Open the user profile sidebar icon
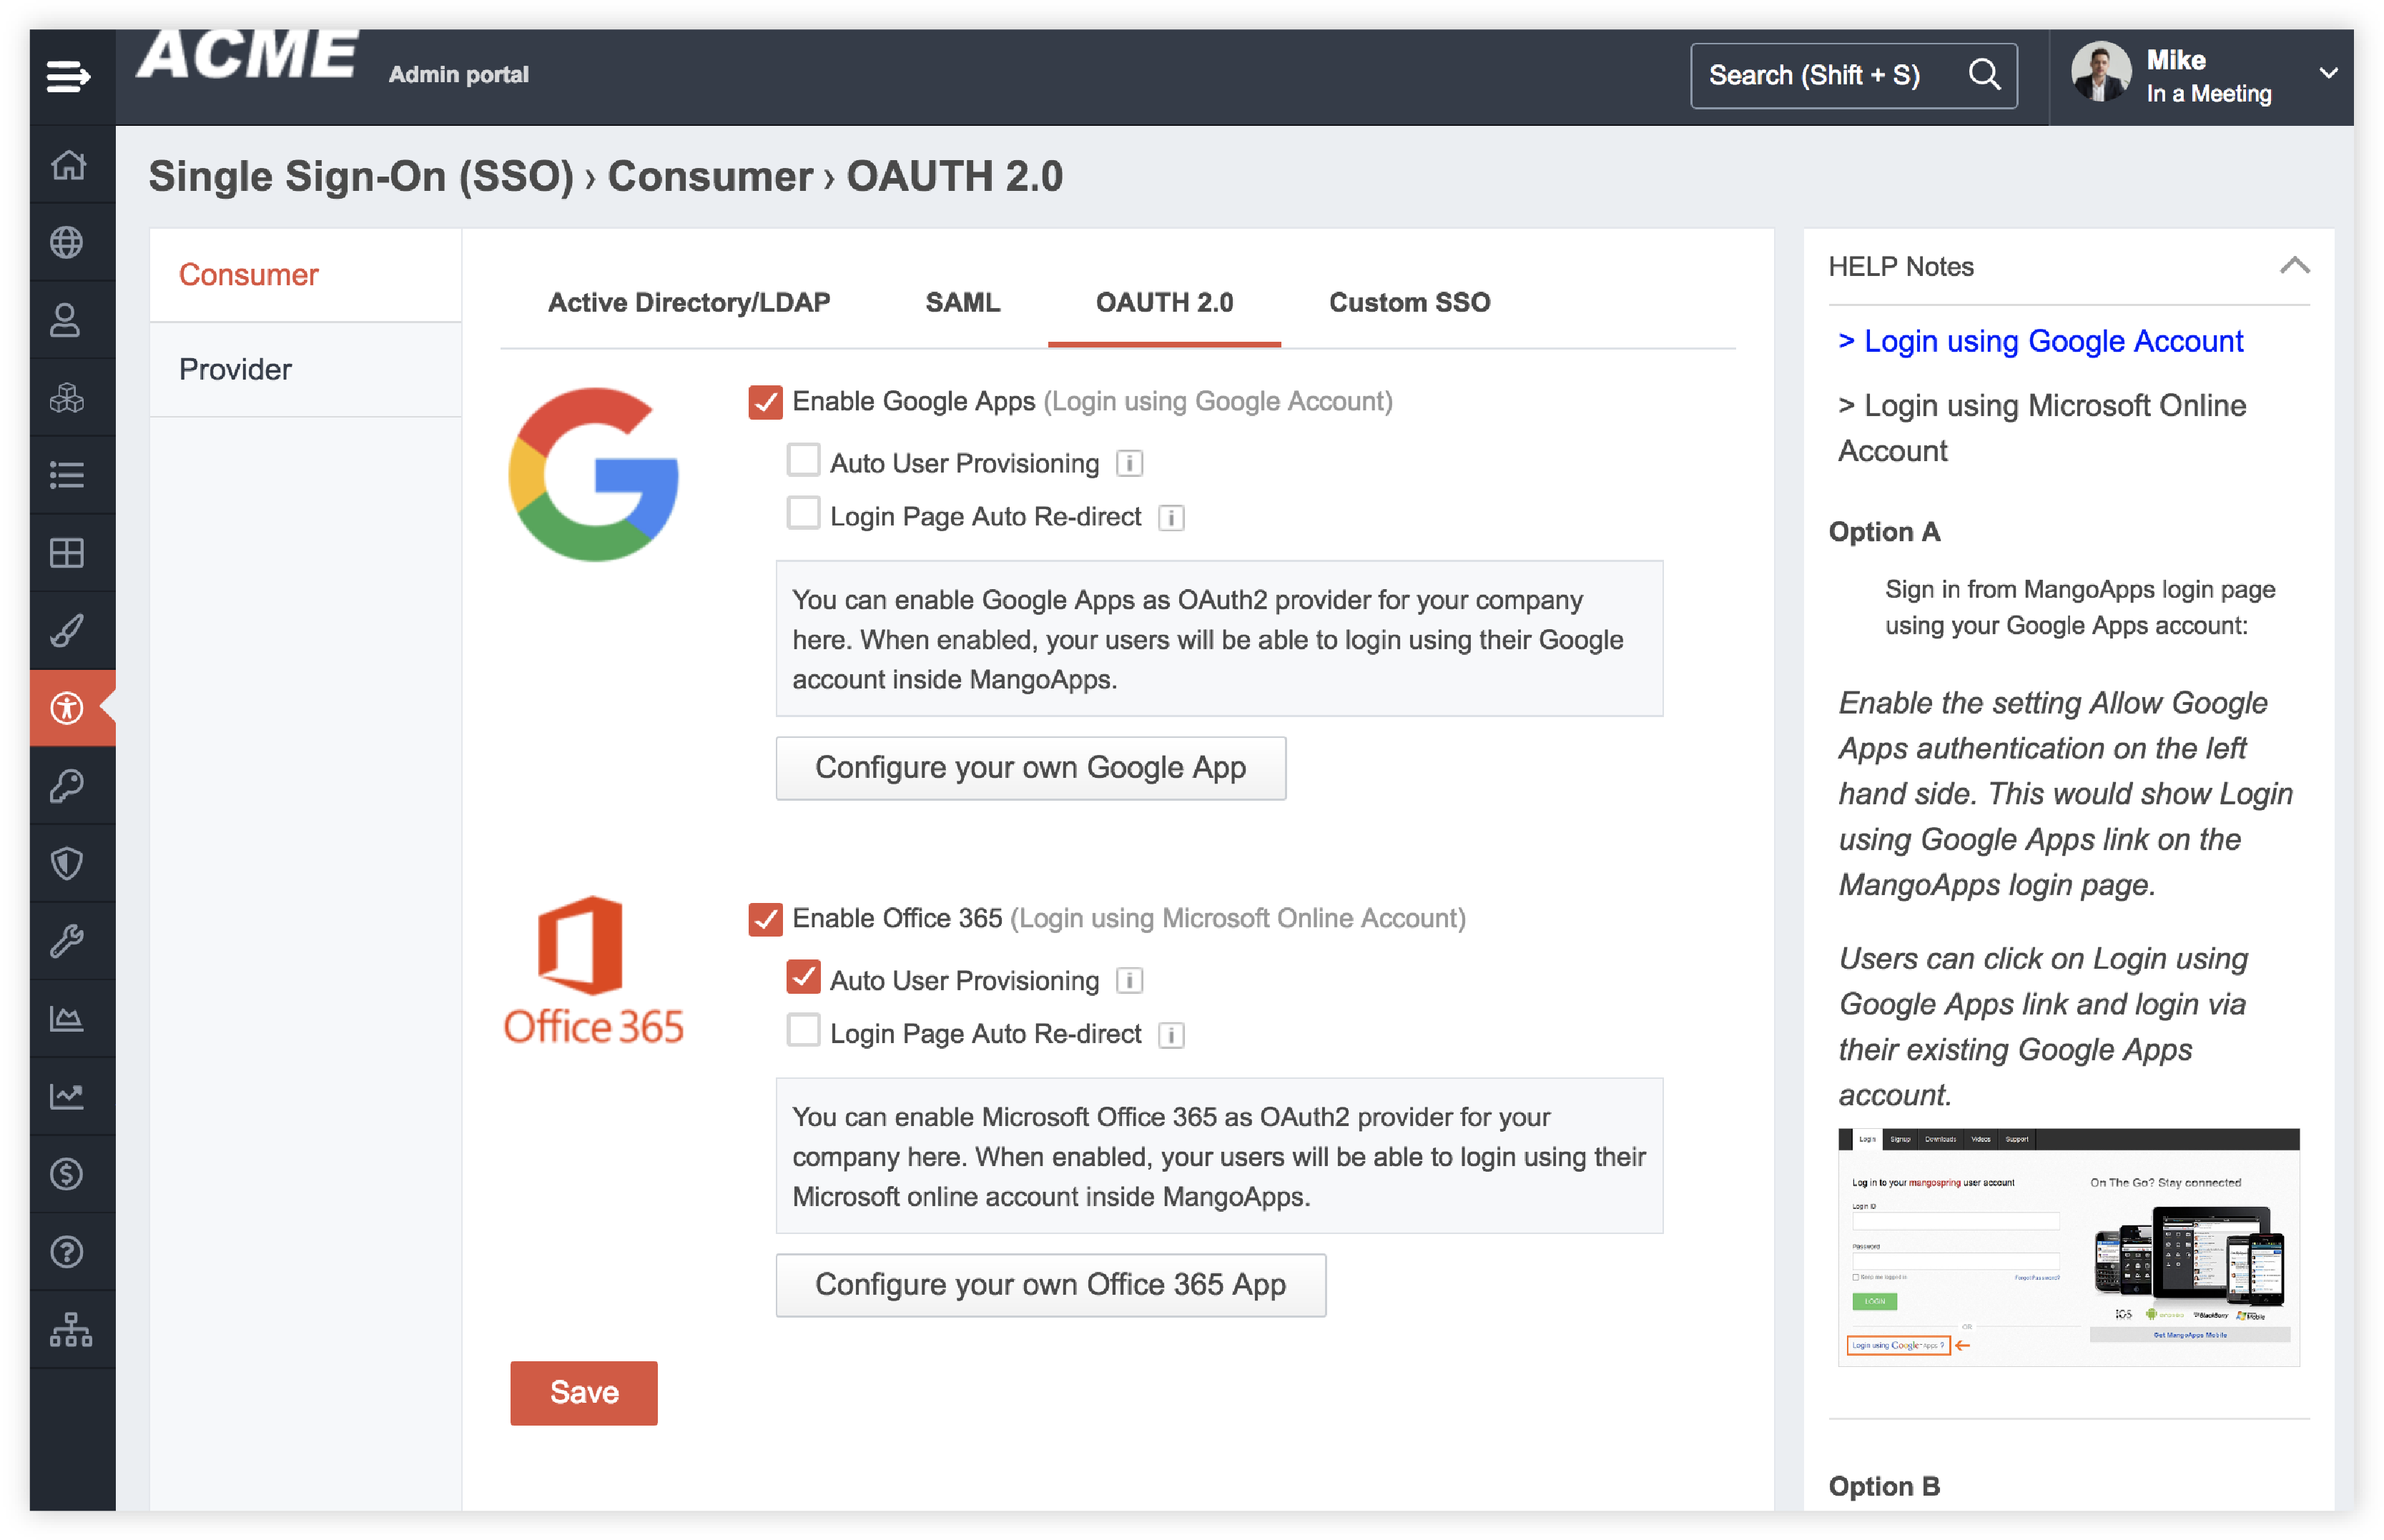This screenshot has width=2384, height=1540. 66,320
